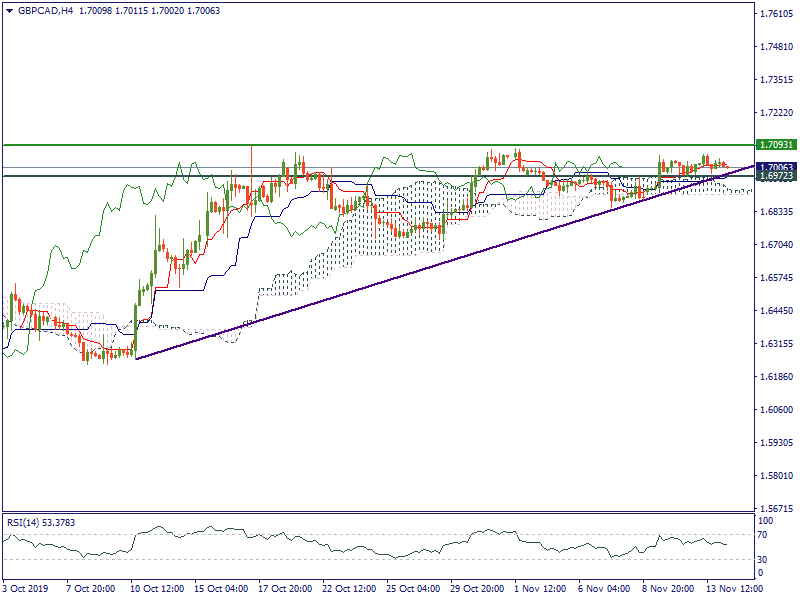This screenshot has width=800, height=600.
Task: Select the green 1.70931 price label
Action: (776, 145)
